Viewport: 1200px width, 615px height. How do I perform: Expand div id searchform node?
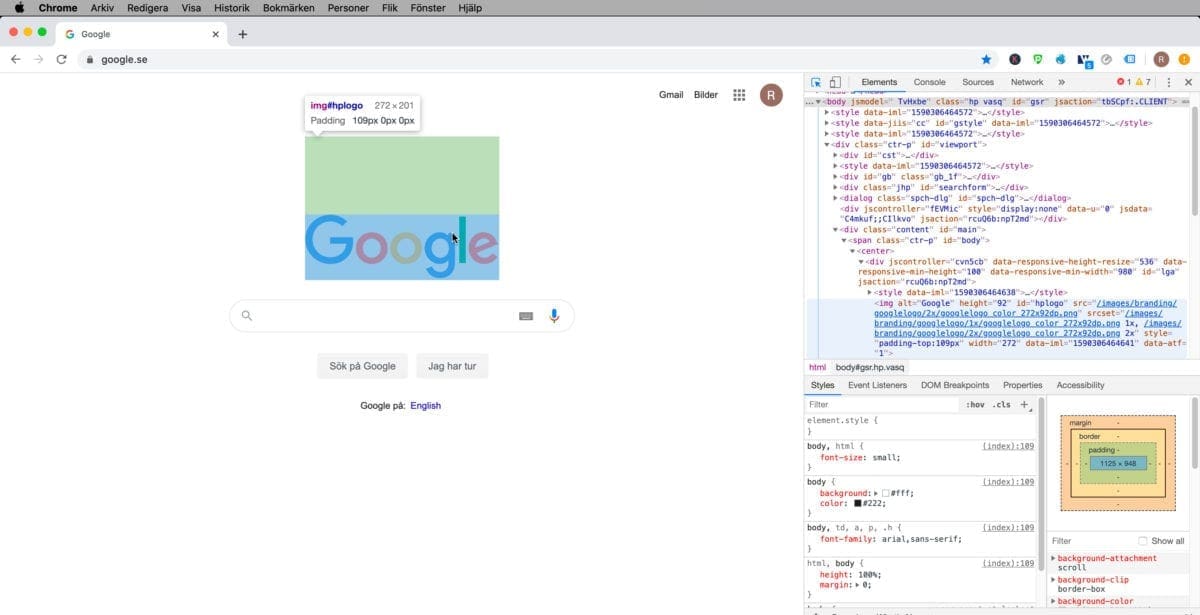point(836,187)
